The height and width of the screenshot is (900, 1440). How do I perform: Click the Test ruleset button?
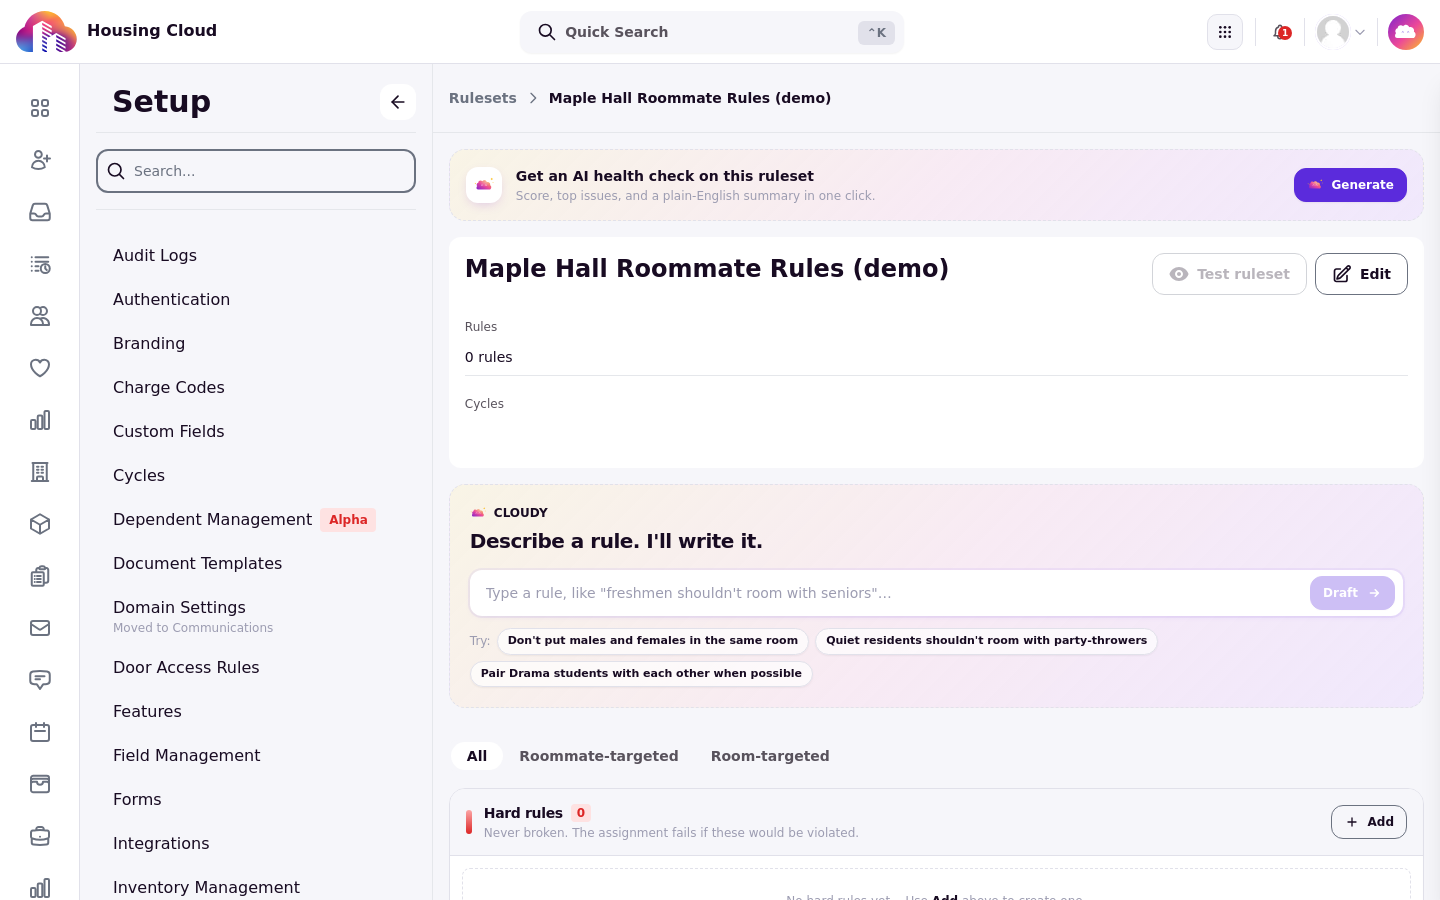pyautogui.click(x=1229, y=274)
